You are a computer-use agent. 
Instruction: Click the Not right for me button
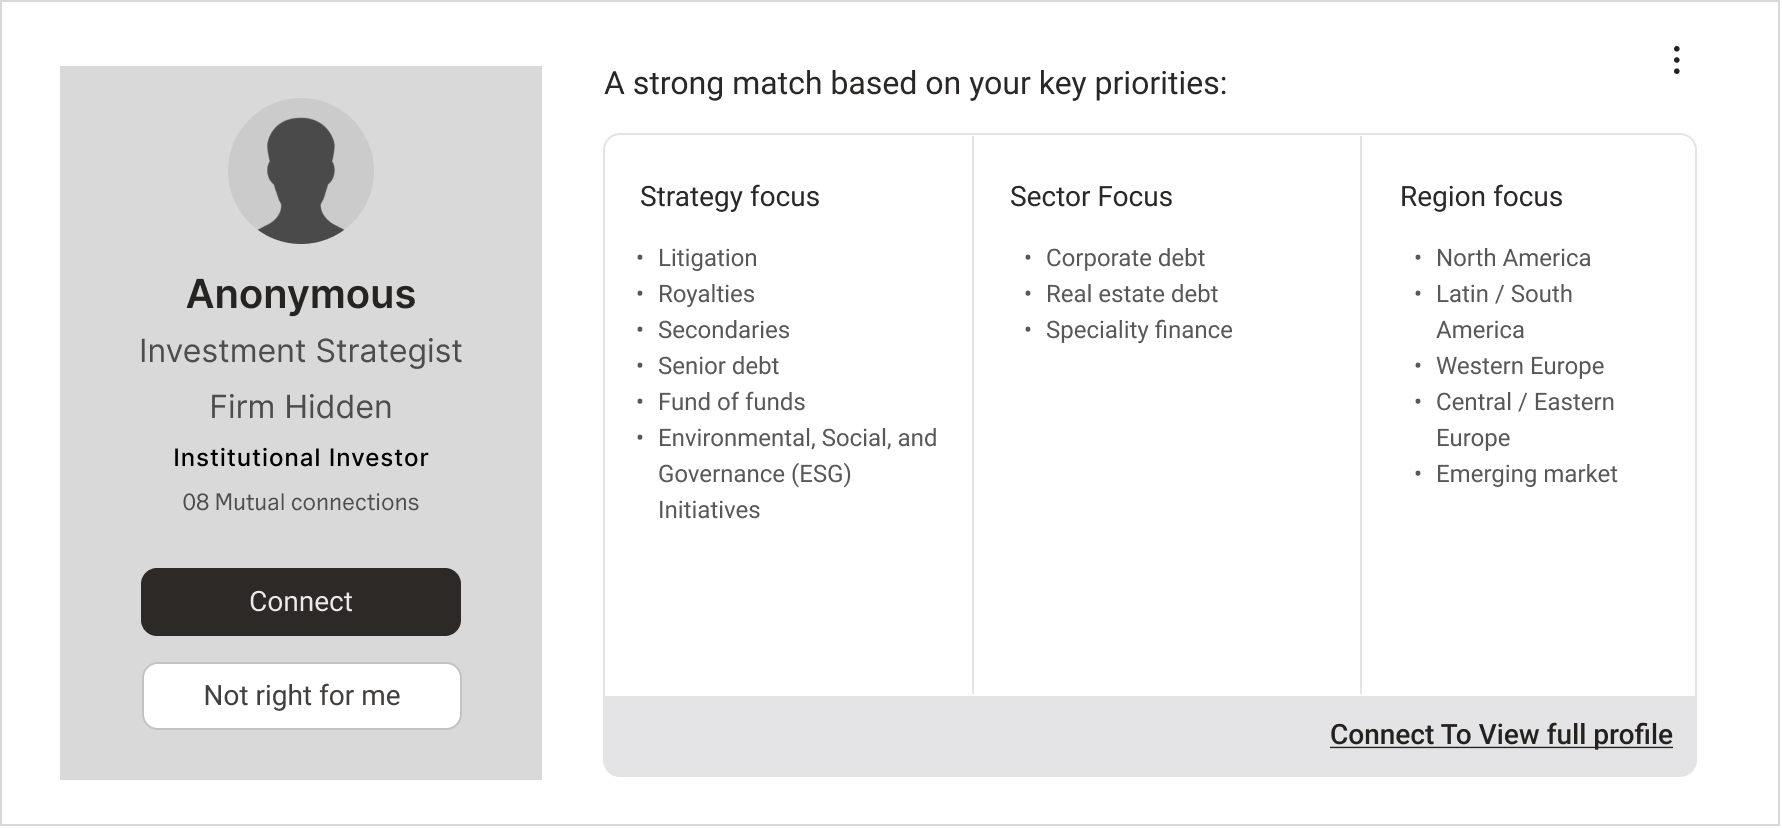coord(301,696)
